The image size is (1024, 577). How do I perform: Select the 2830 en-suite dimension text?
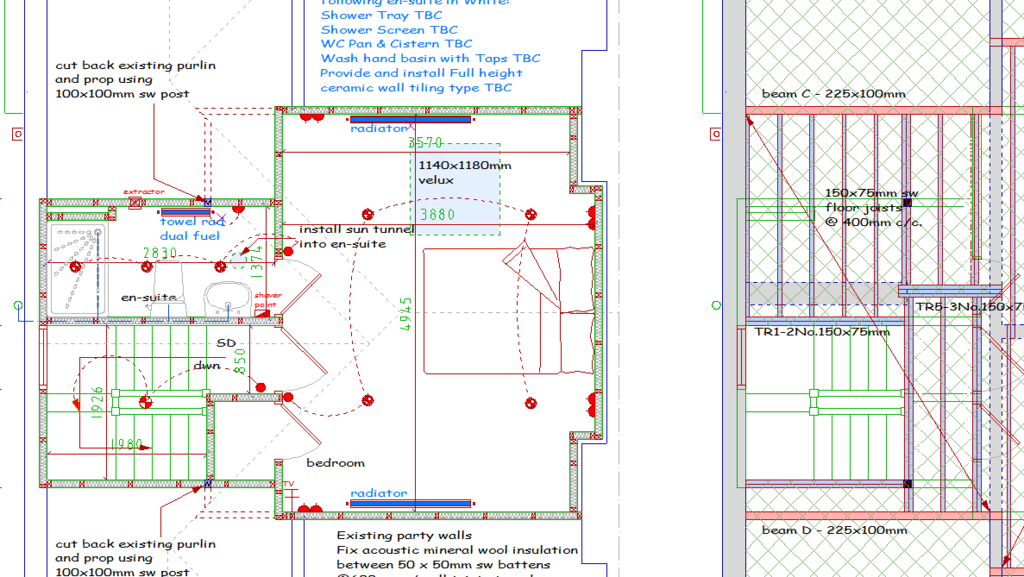161,253
